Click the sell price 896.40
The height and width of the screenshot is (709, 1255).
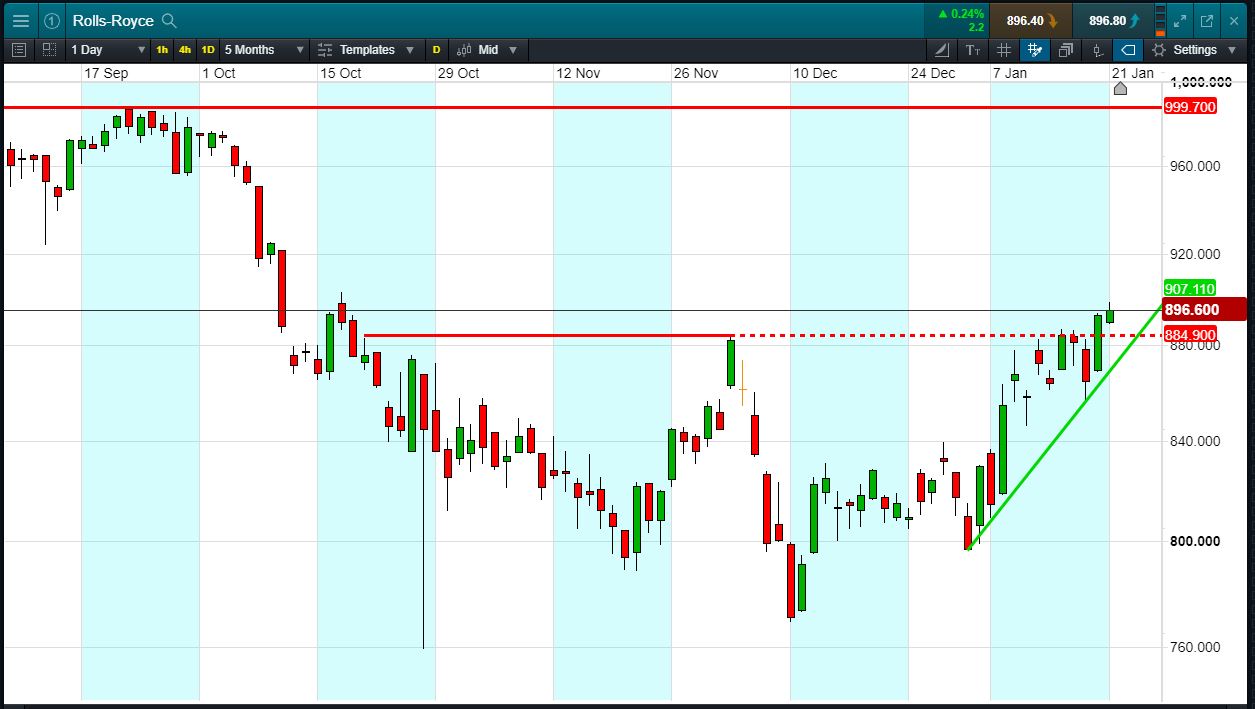pyautogui.click(x=1031, y=20)
